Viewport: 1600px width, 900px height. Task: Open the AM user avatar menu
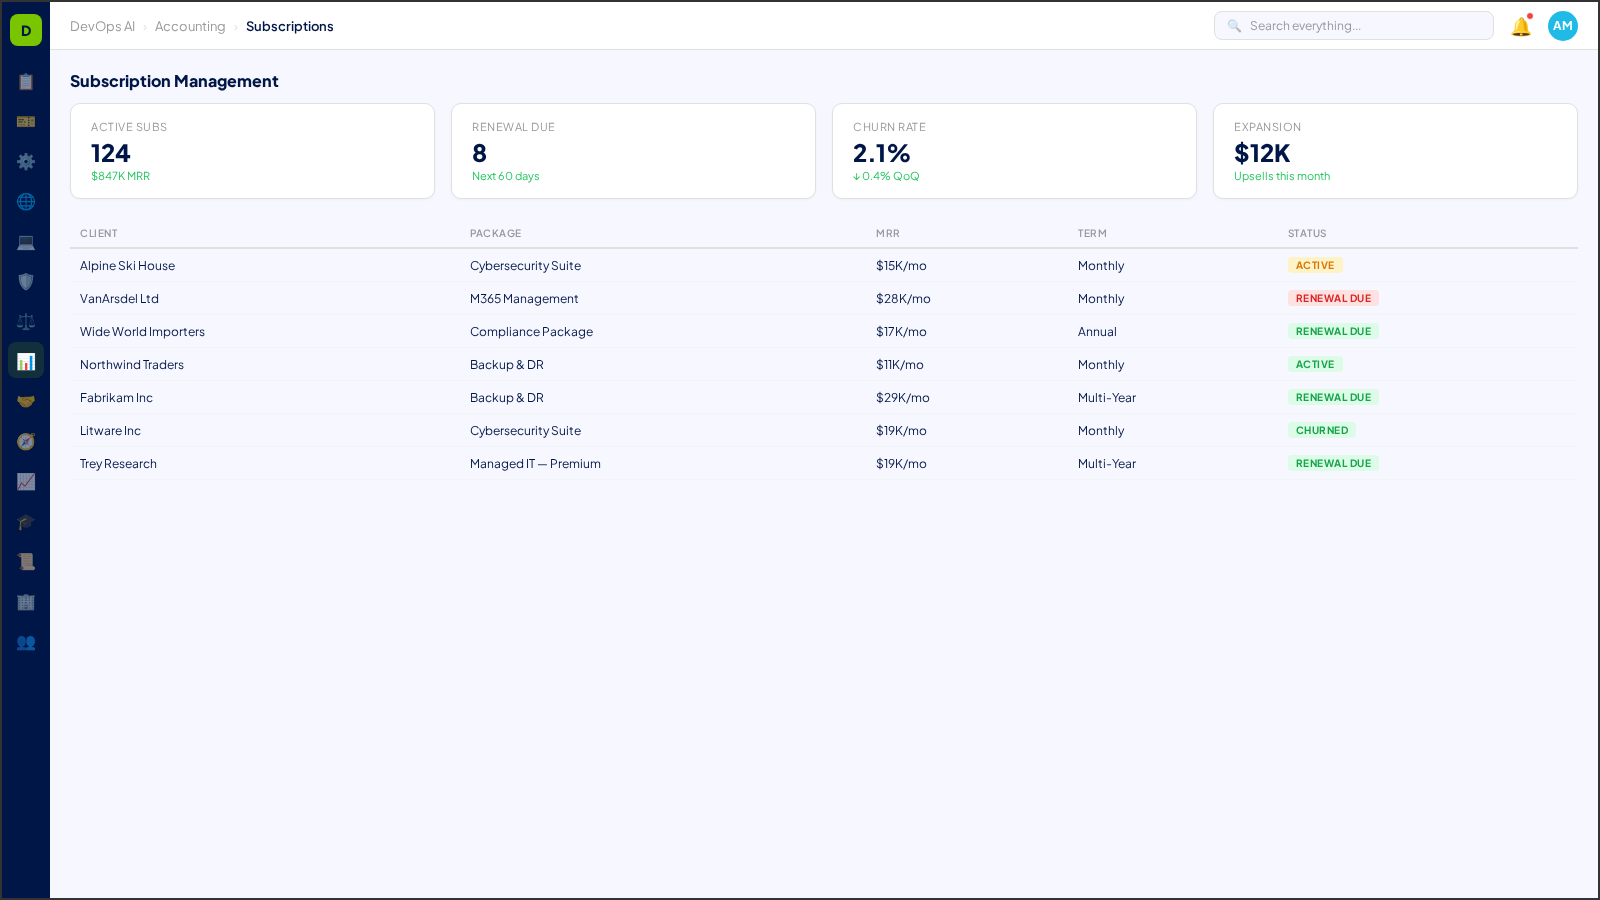[x=1562, y=26]
